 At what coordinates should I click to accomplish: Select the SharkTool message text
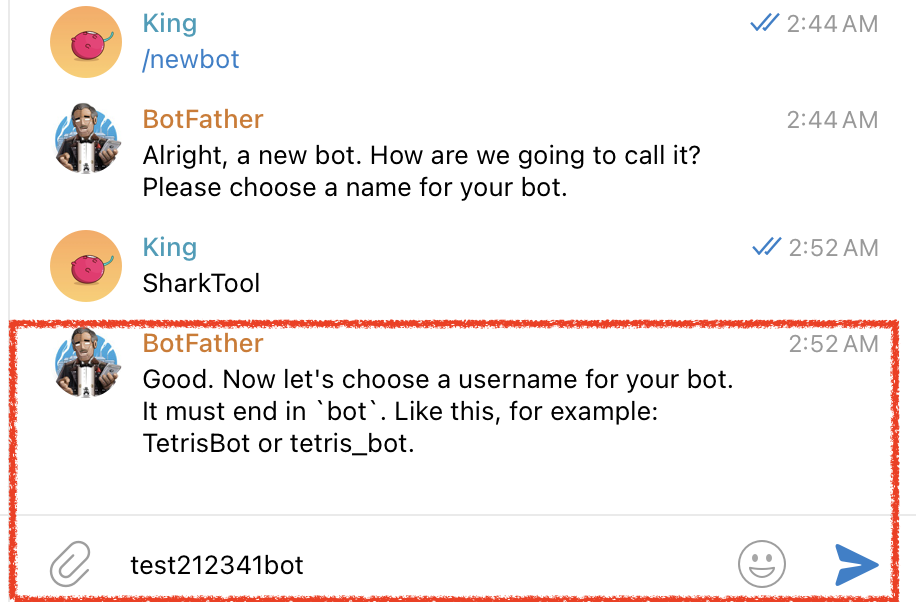click(201, 283)
